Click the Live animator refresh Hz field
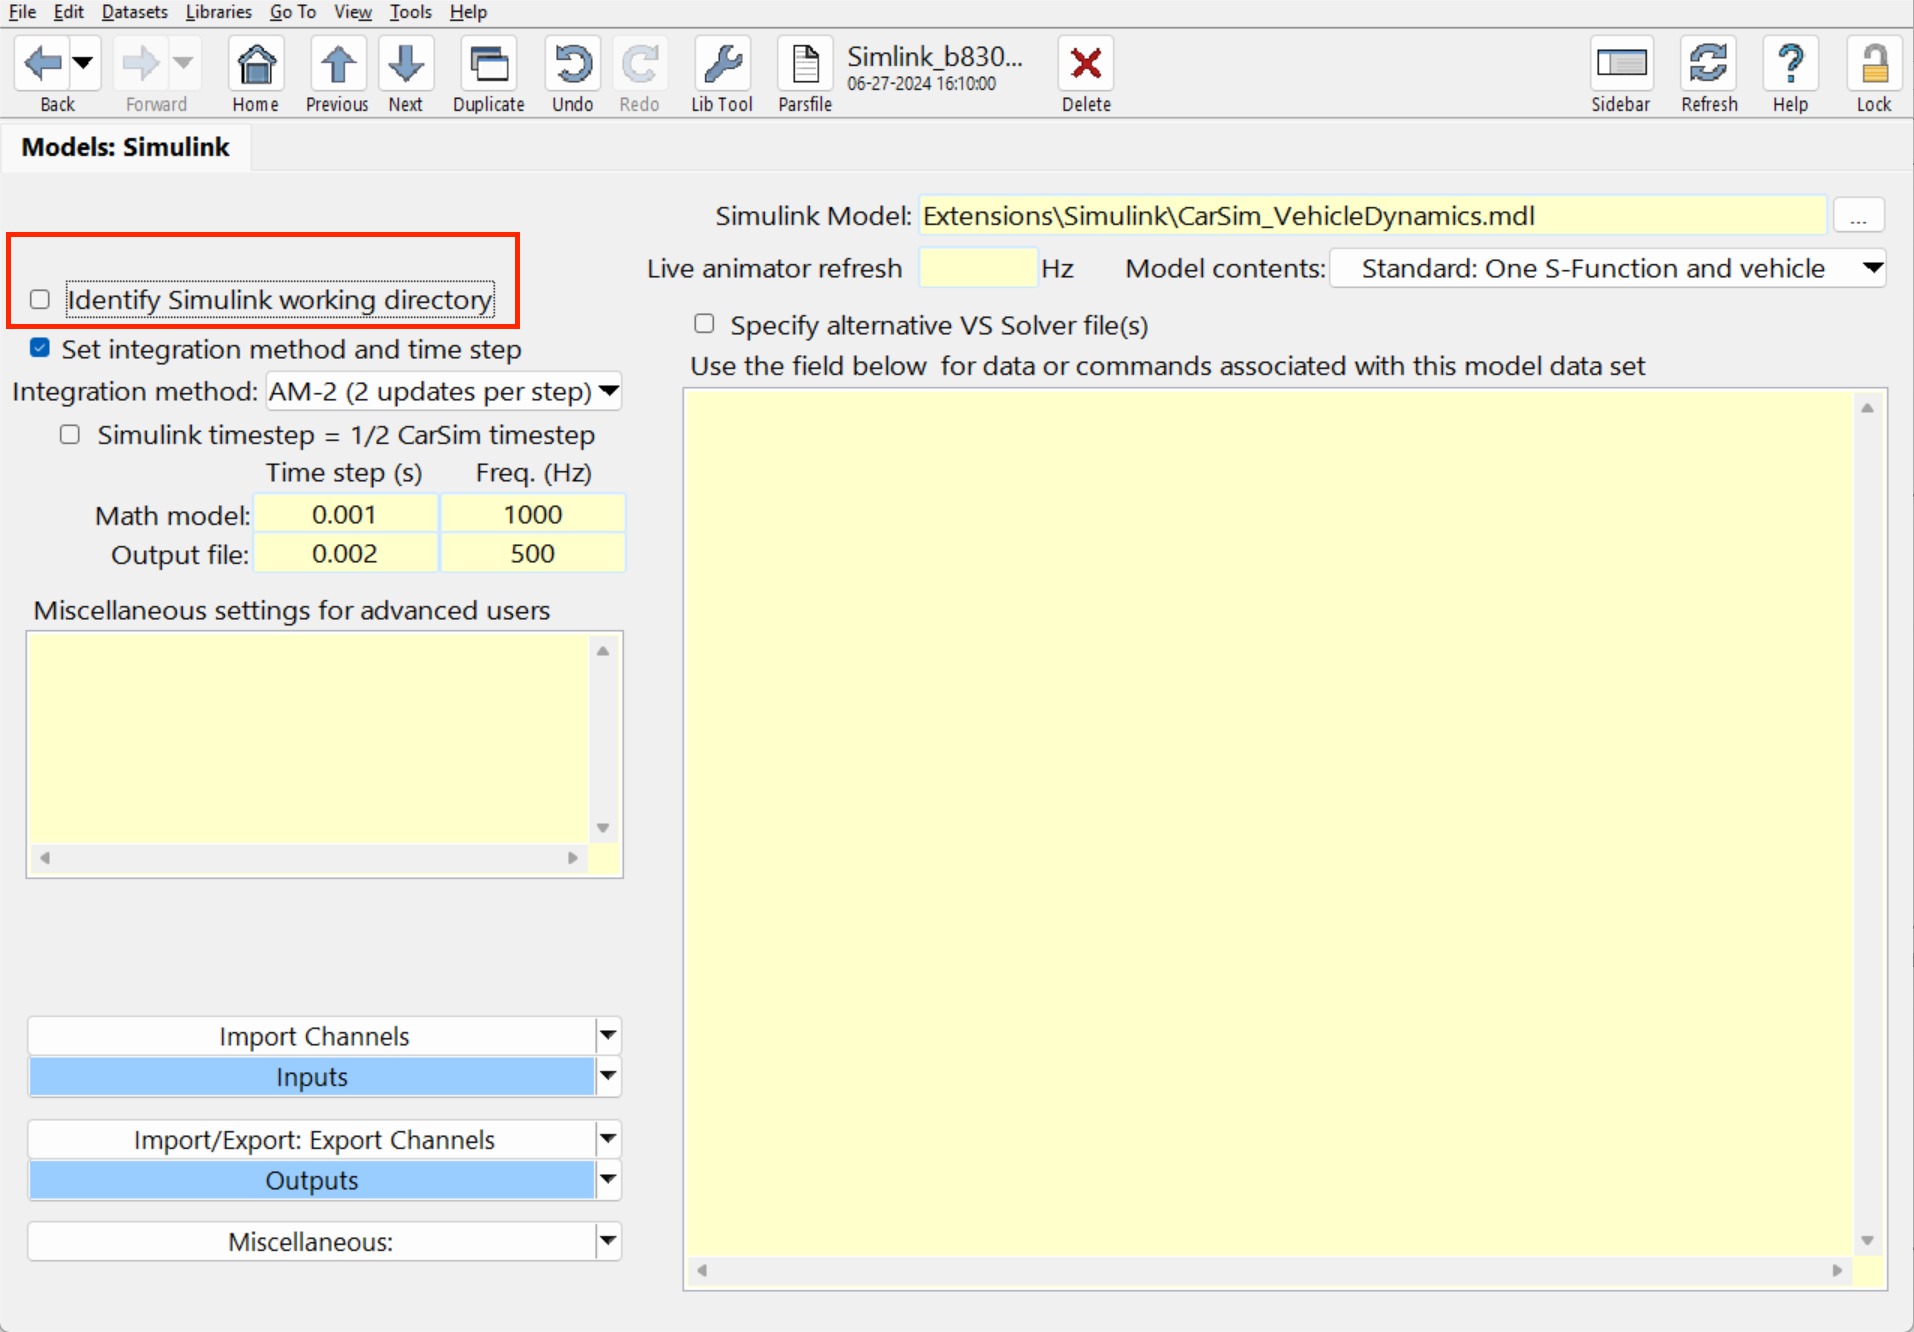Viewport: 1914px width, 1332px height. click(977, 268)
